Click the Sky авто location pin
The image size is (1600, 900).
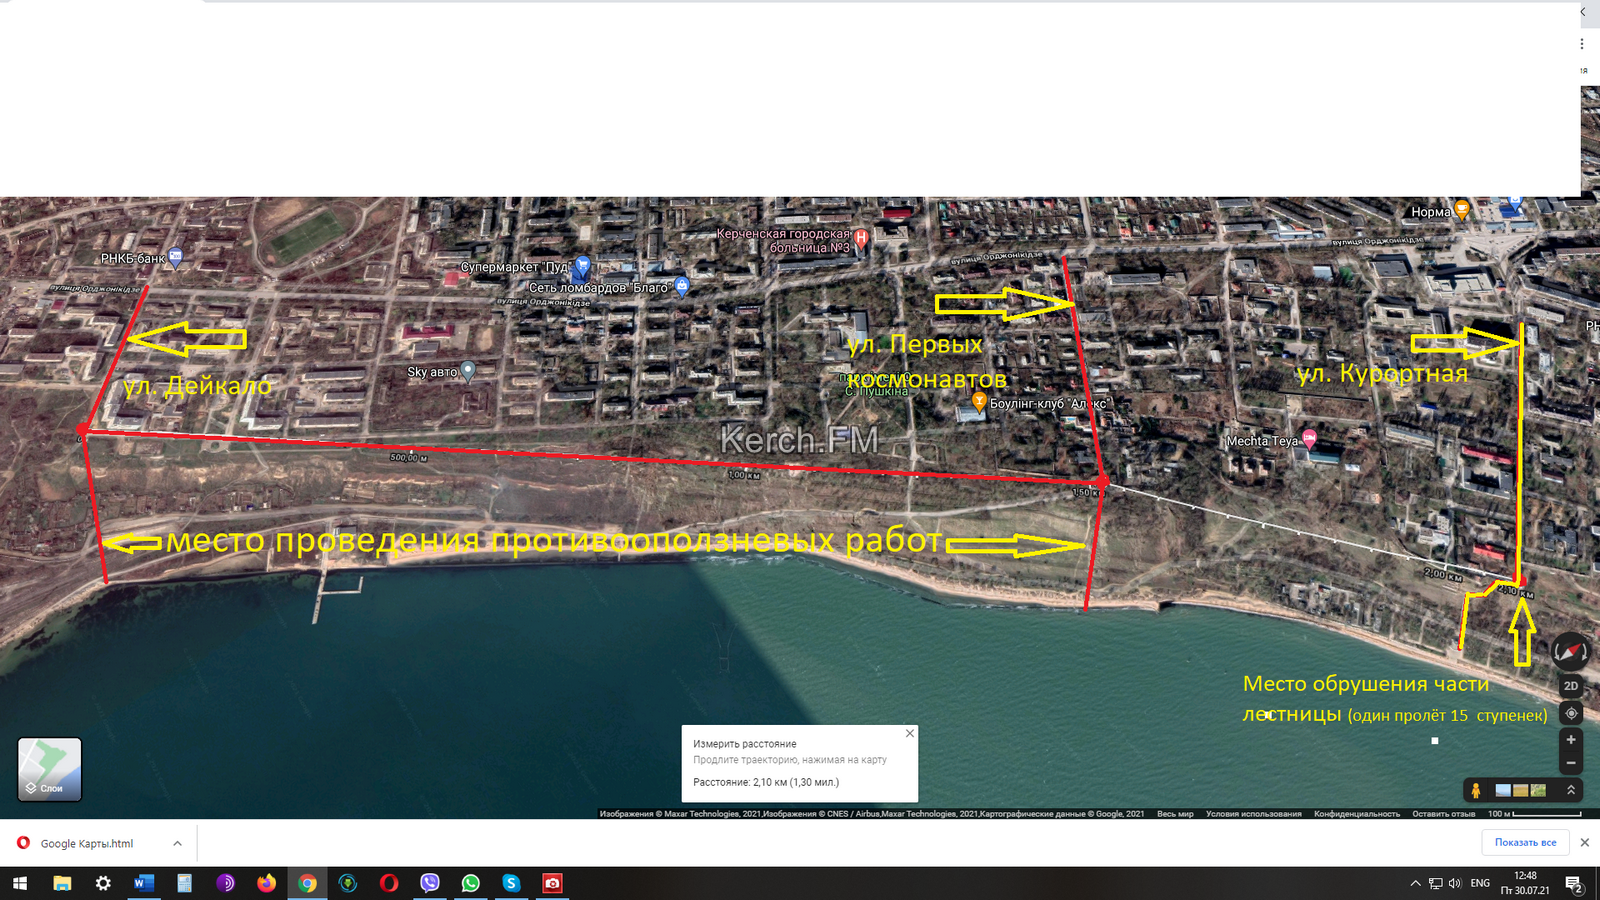[467, 371]
